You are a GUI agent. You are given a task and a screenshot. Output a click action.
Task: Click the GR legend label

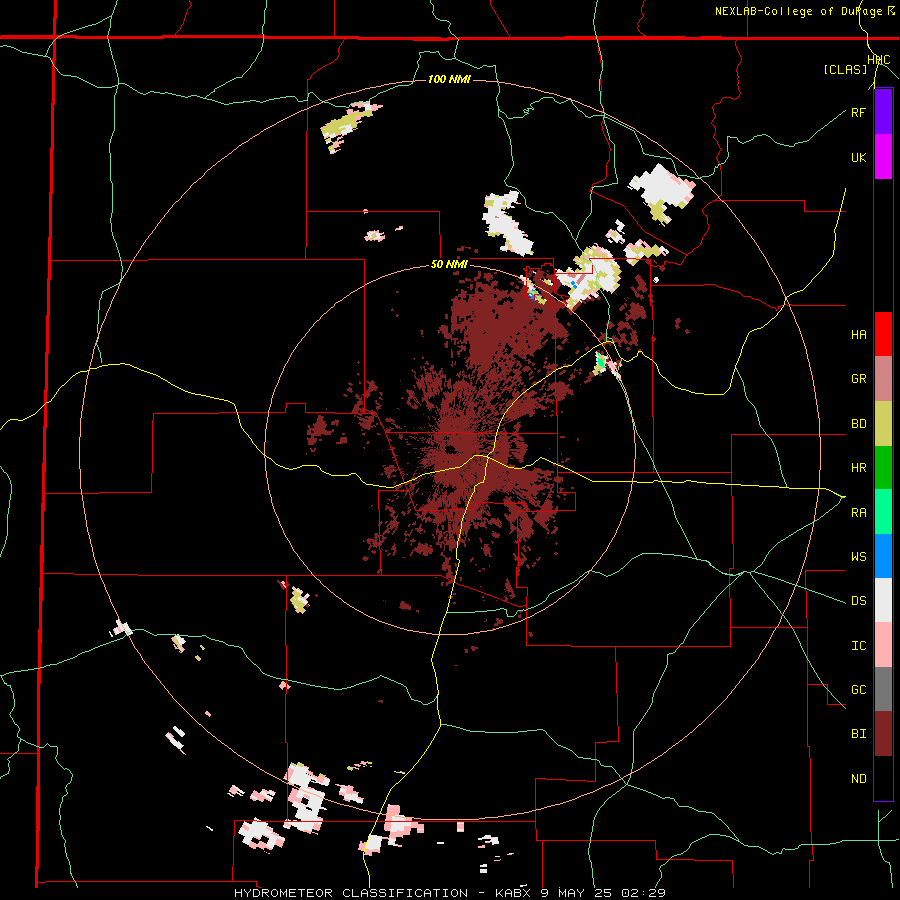pos(858,379)
